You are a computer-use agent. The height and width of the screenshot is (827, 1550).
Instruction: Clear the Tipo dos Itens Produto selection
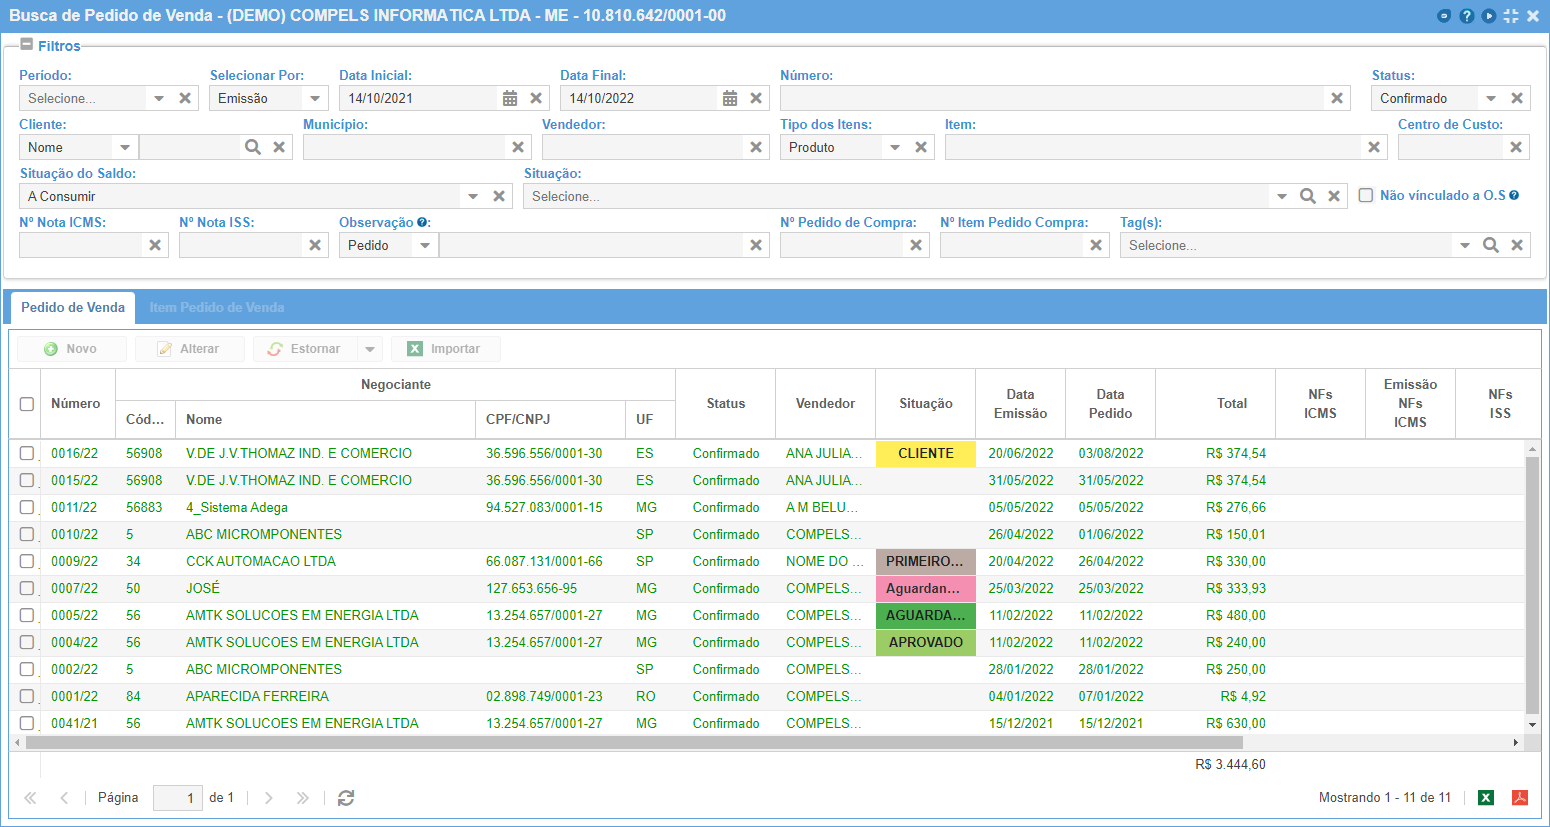(921, 147)
